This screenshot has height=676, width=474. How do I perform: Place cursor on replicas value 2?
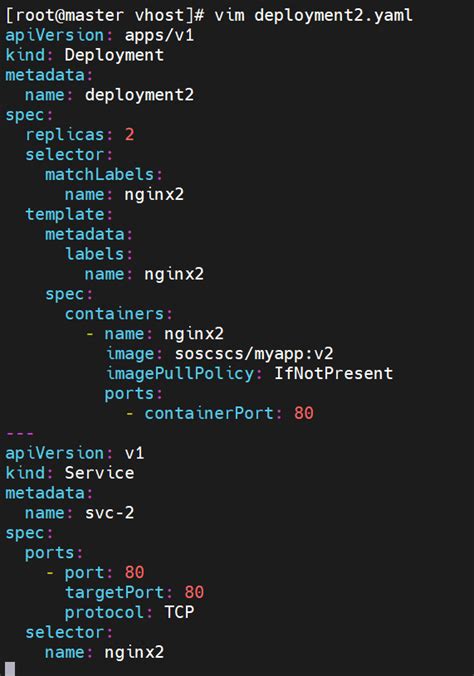point(129,135)
